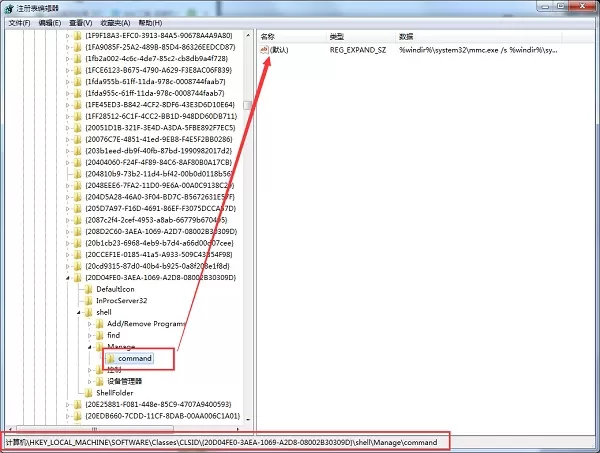The height and width of the screenshot is (453, 600).
Task: Select key {20CCEF1E-0185-41a5-A933-509C43B54F98}
Action: 159,255
